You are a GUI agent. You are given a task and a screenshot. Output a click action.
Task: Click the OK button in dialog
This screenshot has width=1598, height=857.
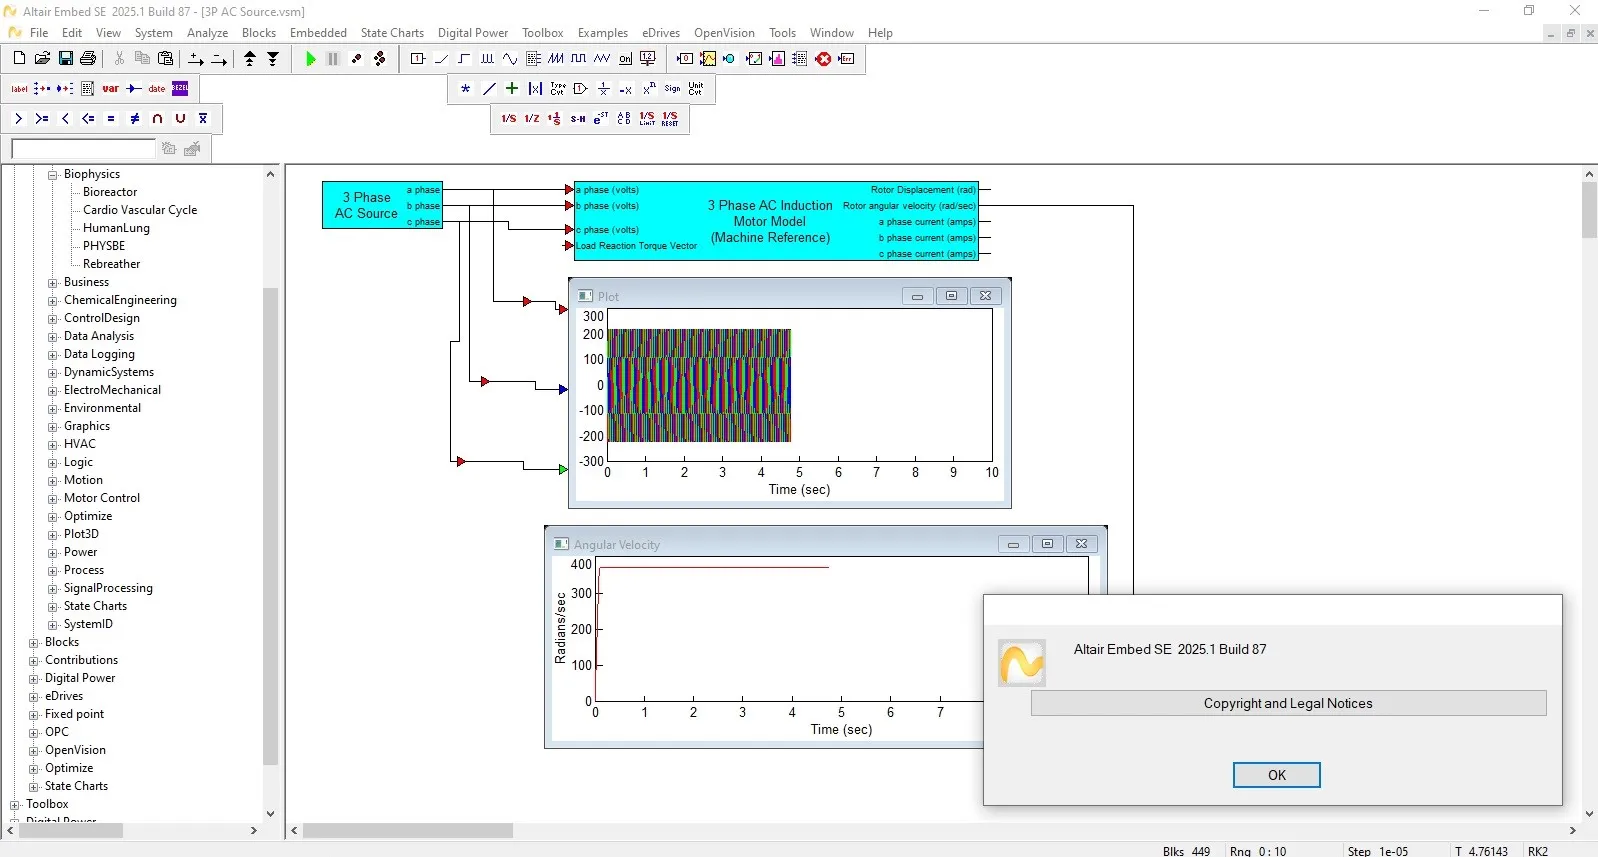tap(1277, 775)
